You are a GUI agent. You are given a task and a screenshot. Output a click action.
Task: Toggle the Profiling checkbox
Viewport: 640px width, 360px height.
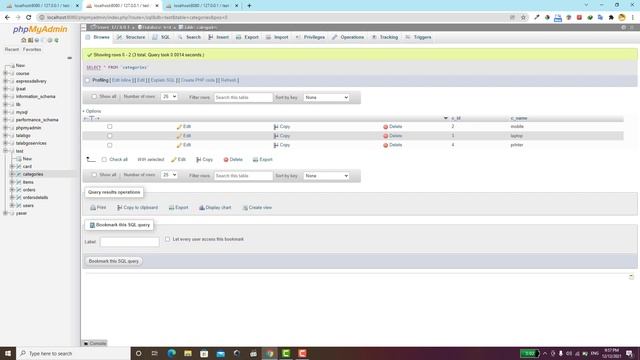pyautogui.click(x=87, y=80)
